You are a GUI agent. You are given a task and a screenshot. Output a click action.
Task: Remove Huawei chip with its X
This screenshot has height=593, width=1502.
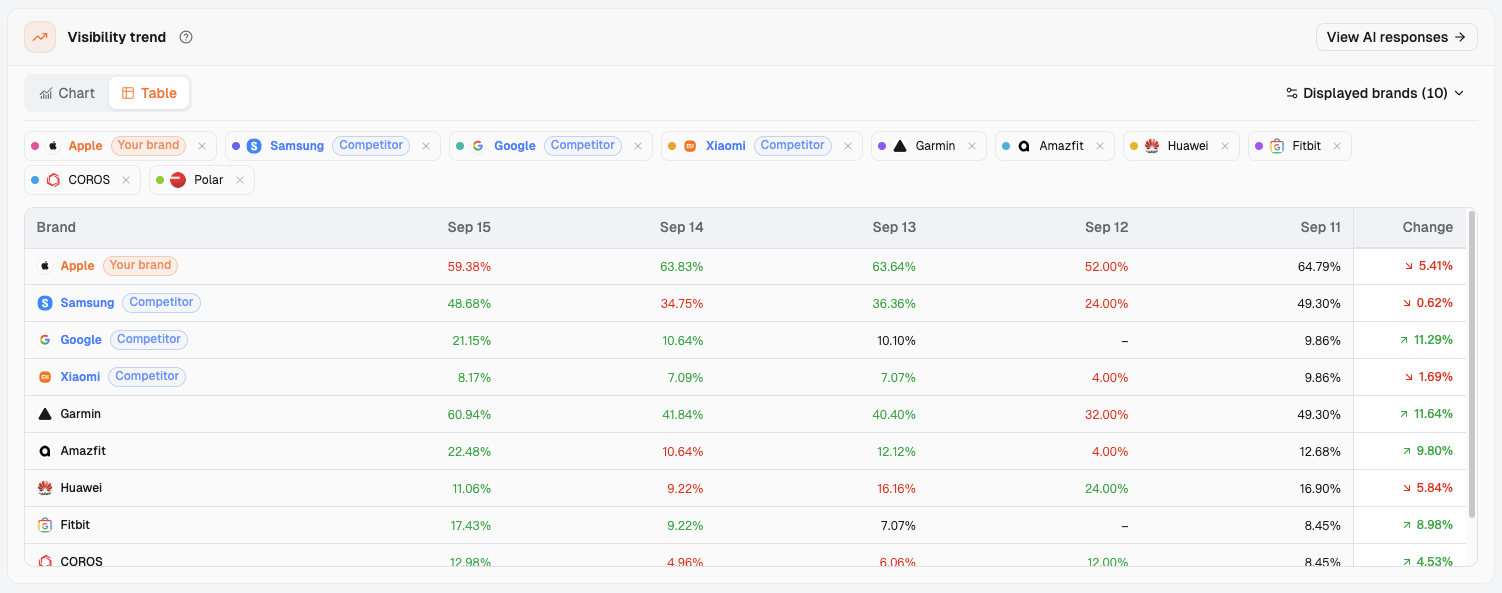tap(1225, 146)
